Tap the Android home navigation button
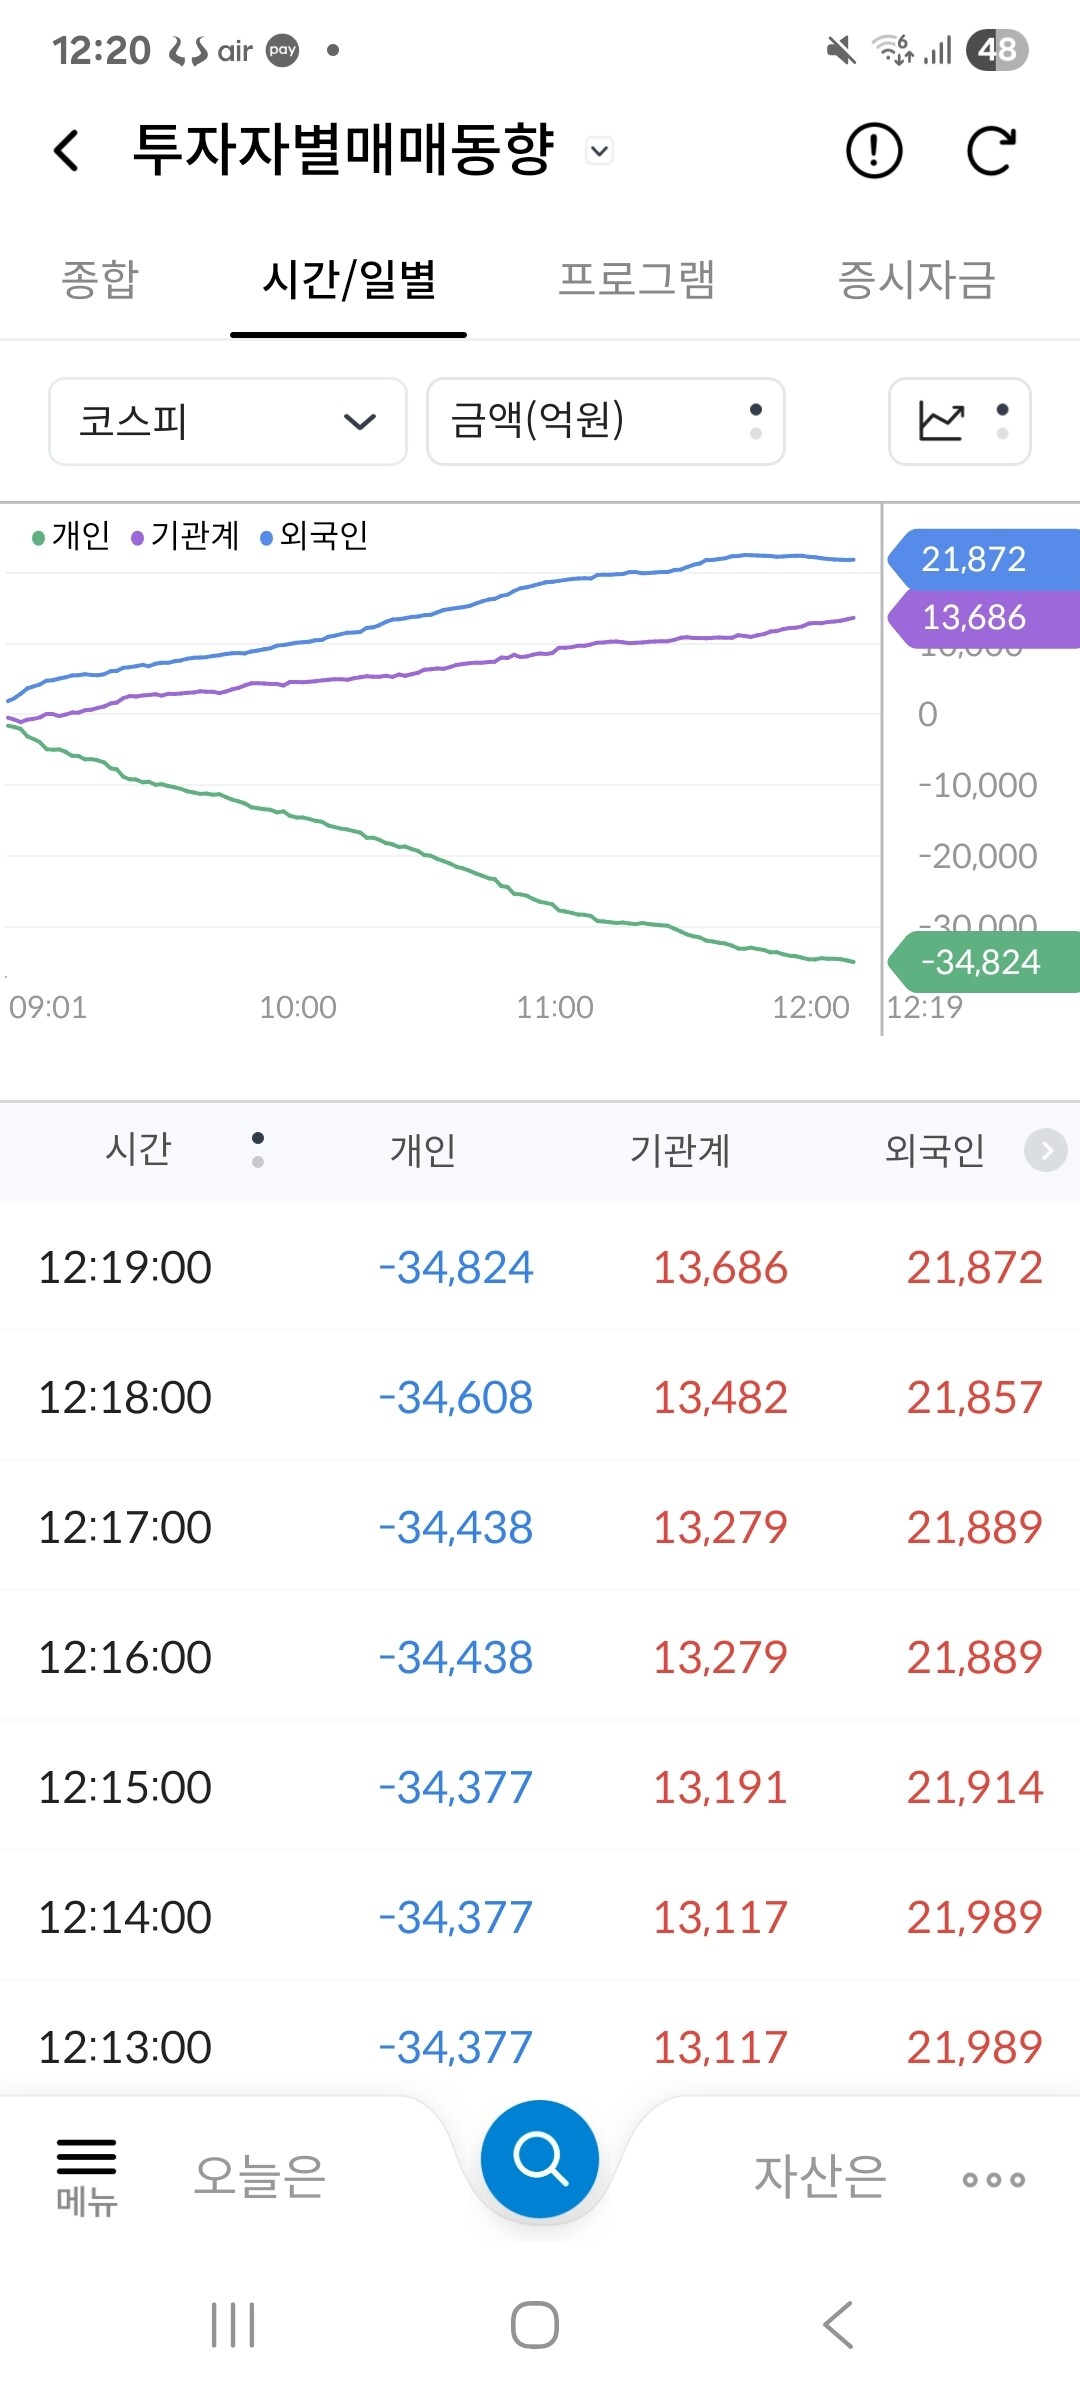The height and width of the screenshot is (2400, 1080). [535, 2325]
